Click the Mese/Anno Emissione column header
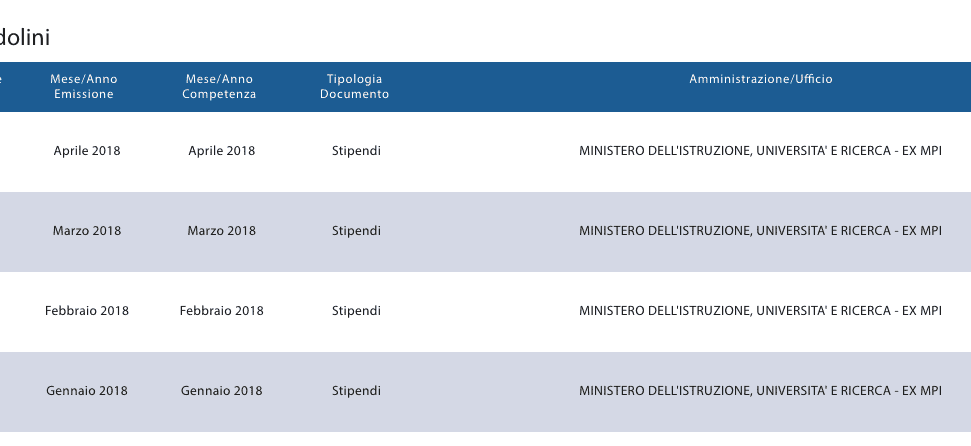 coord(84,87)
